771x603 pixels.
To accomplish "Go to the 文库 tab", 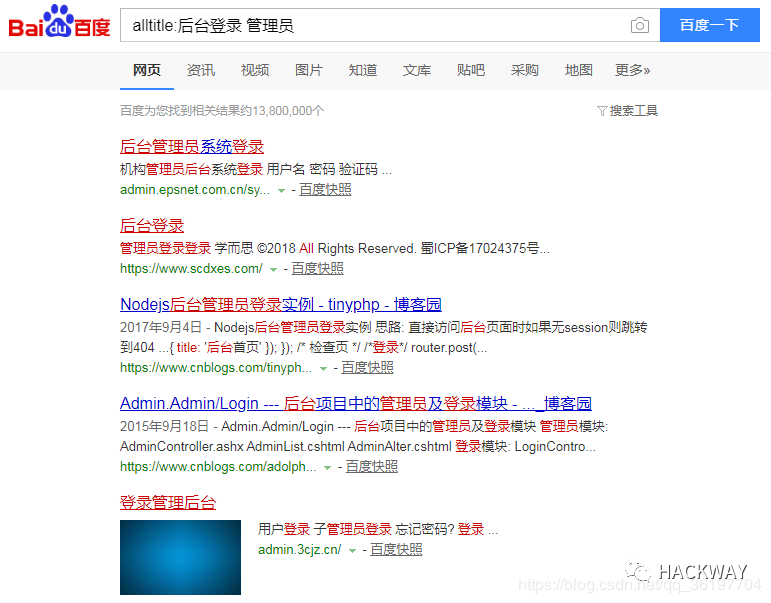I will point(417,70).
